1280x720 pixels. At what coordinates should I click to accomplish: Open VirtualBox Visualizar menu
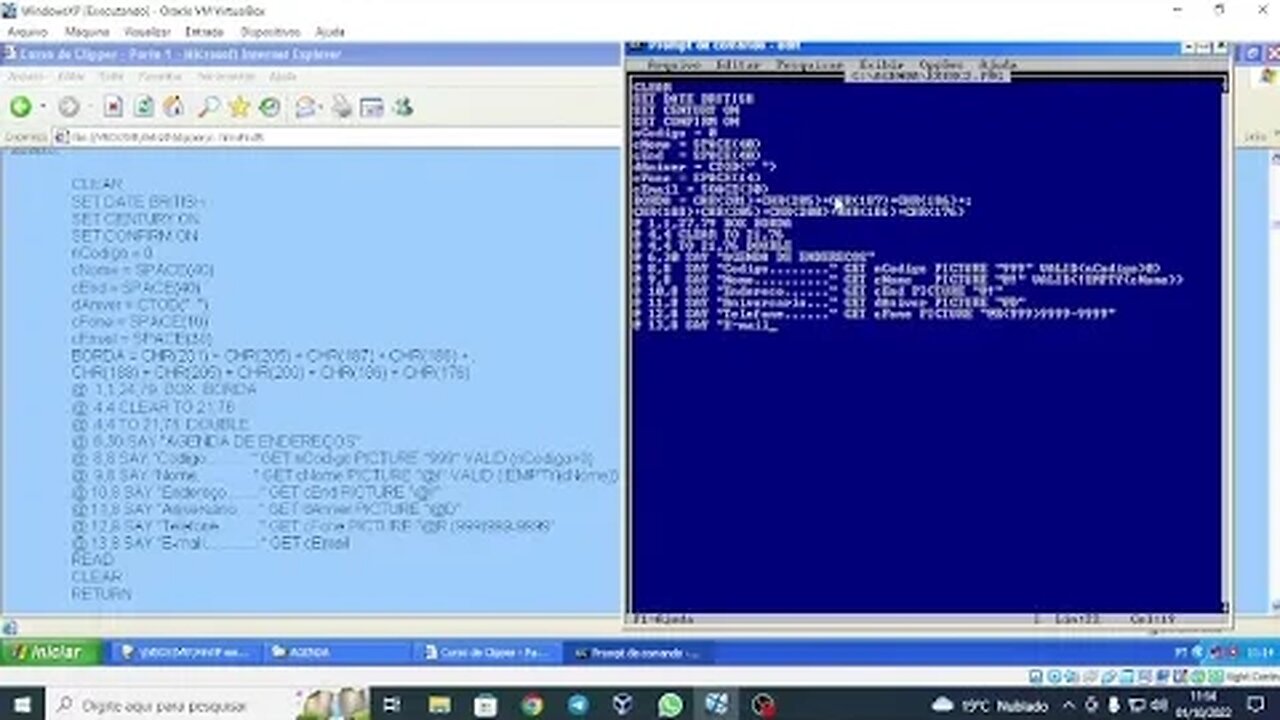(x=147, y=32)
